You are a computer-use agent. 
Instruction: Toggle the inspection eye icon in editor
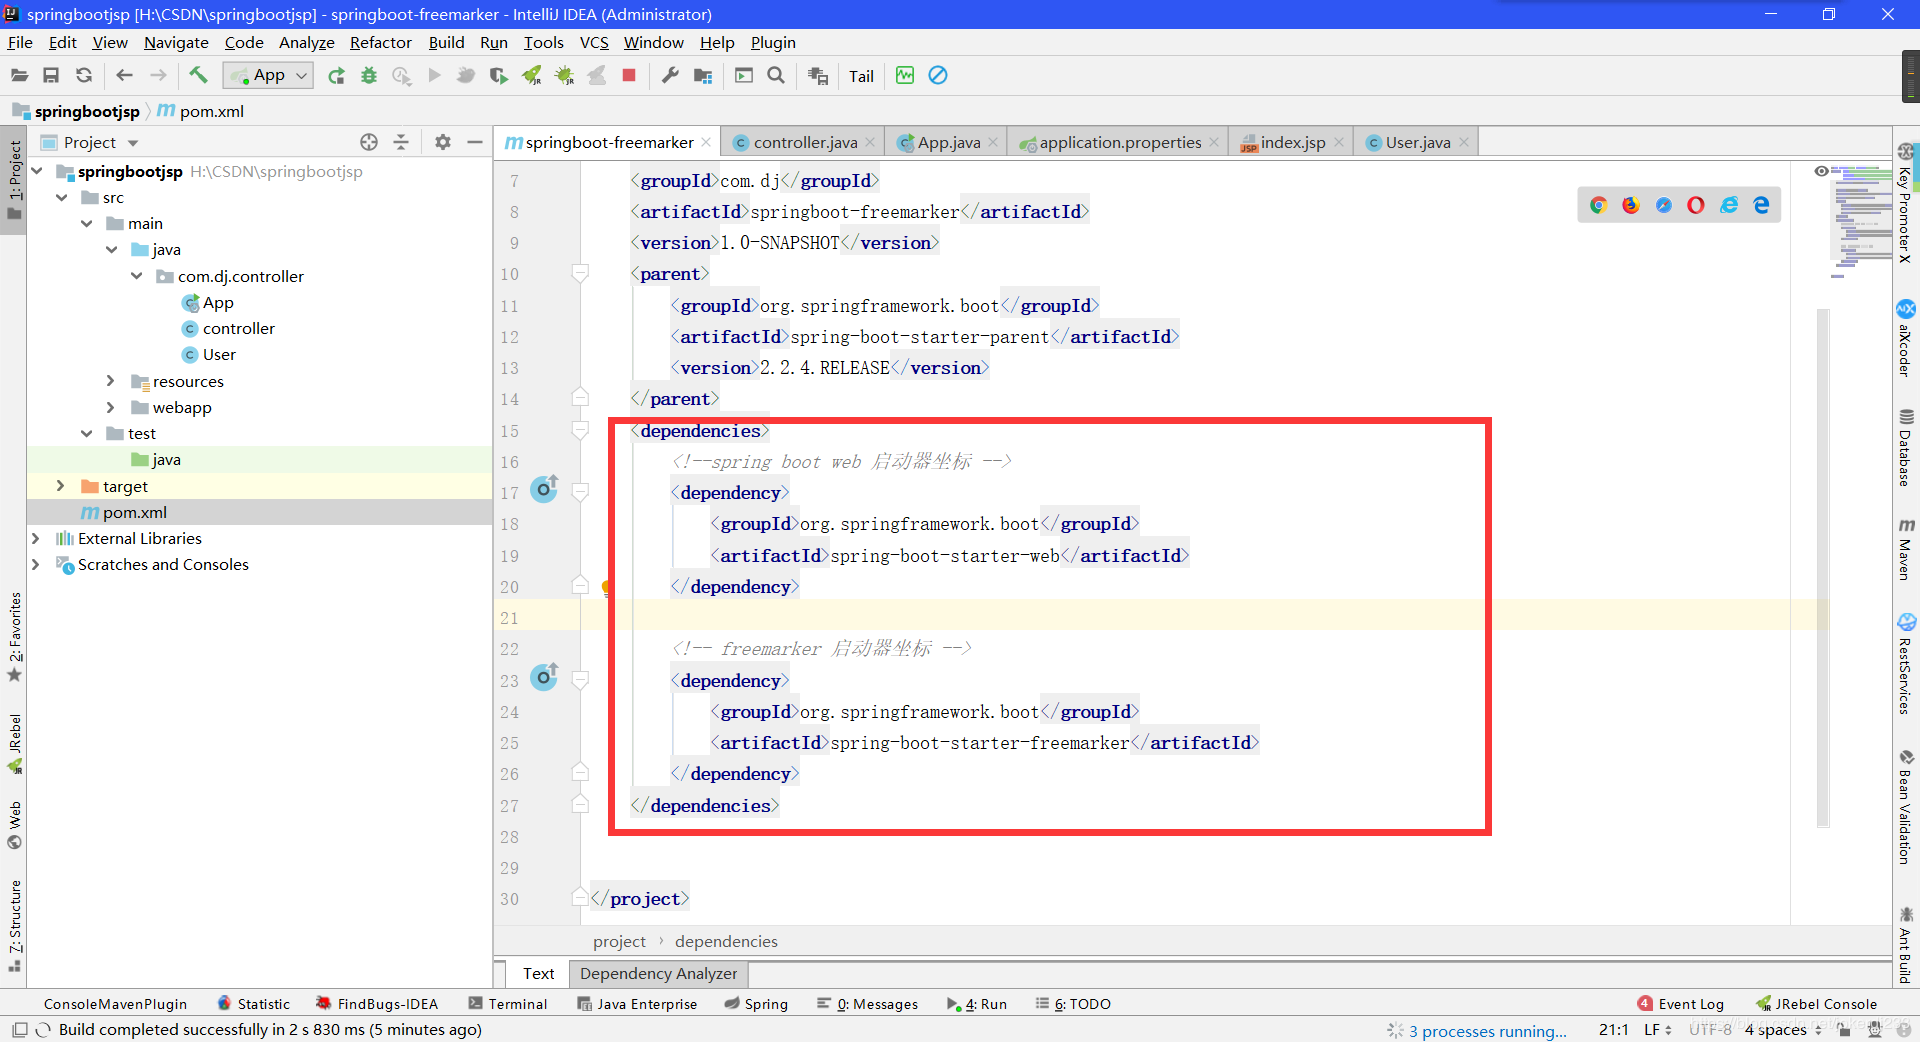tap(1822, 171)
